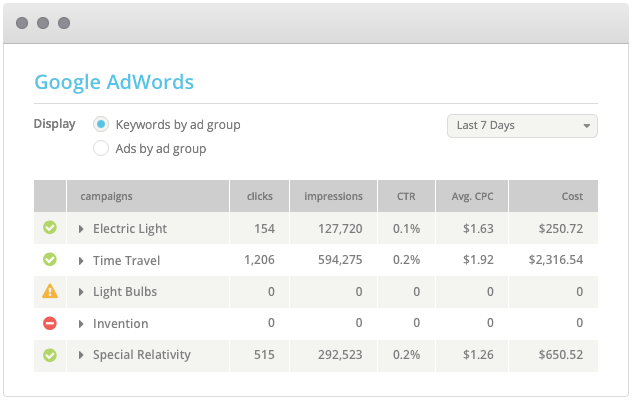Click the 0.1% CTR value
Image resolution: width=632 pixels, height=400 pixels.
click(406, 229)
